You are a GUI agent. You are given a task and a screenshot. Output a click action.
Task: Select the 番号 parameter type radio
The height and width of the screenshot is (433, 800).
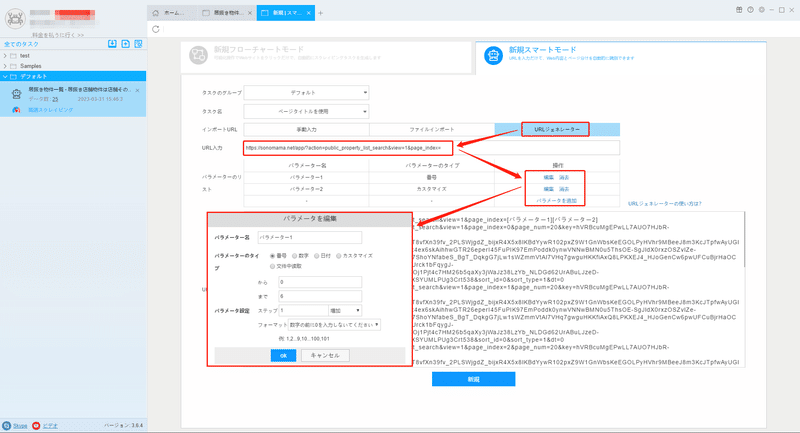(x=272, y=256)
